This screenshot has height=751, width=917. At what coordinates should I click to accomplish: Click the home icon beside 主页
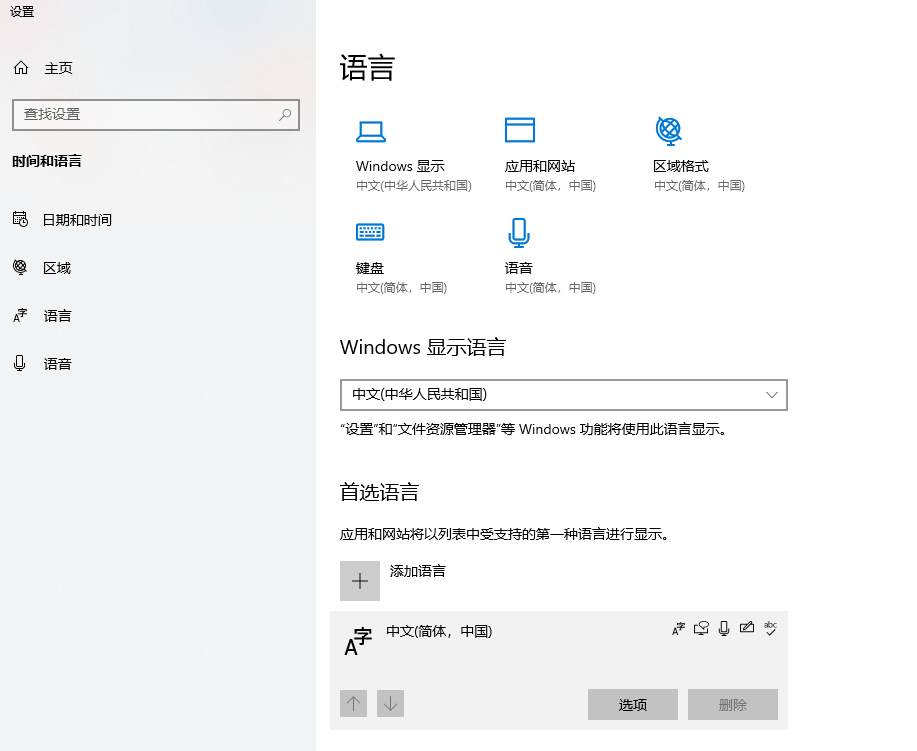pos(21,68)
